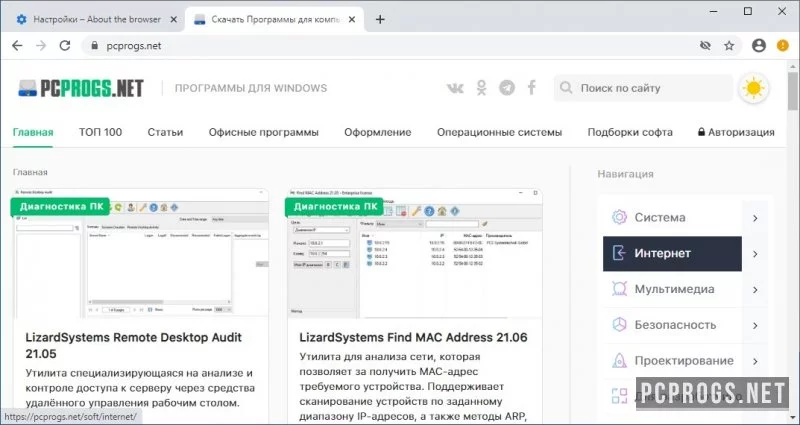Switch to the Скачать Программы tab
This screenshot has width=800, height=425.
point(274,19)
